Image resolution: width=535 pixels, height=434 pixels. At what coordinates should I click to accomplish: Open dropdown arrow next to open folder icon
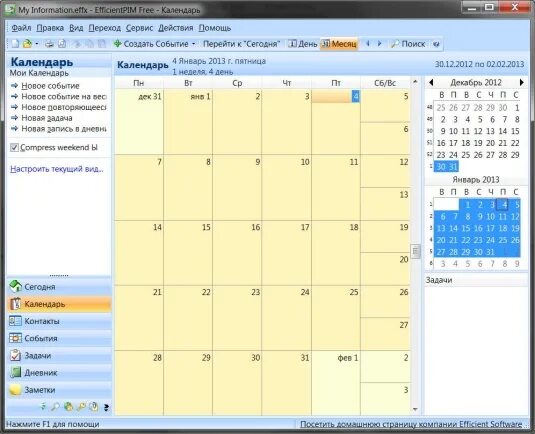[x=37, y=44]
